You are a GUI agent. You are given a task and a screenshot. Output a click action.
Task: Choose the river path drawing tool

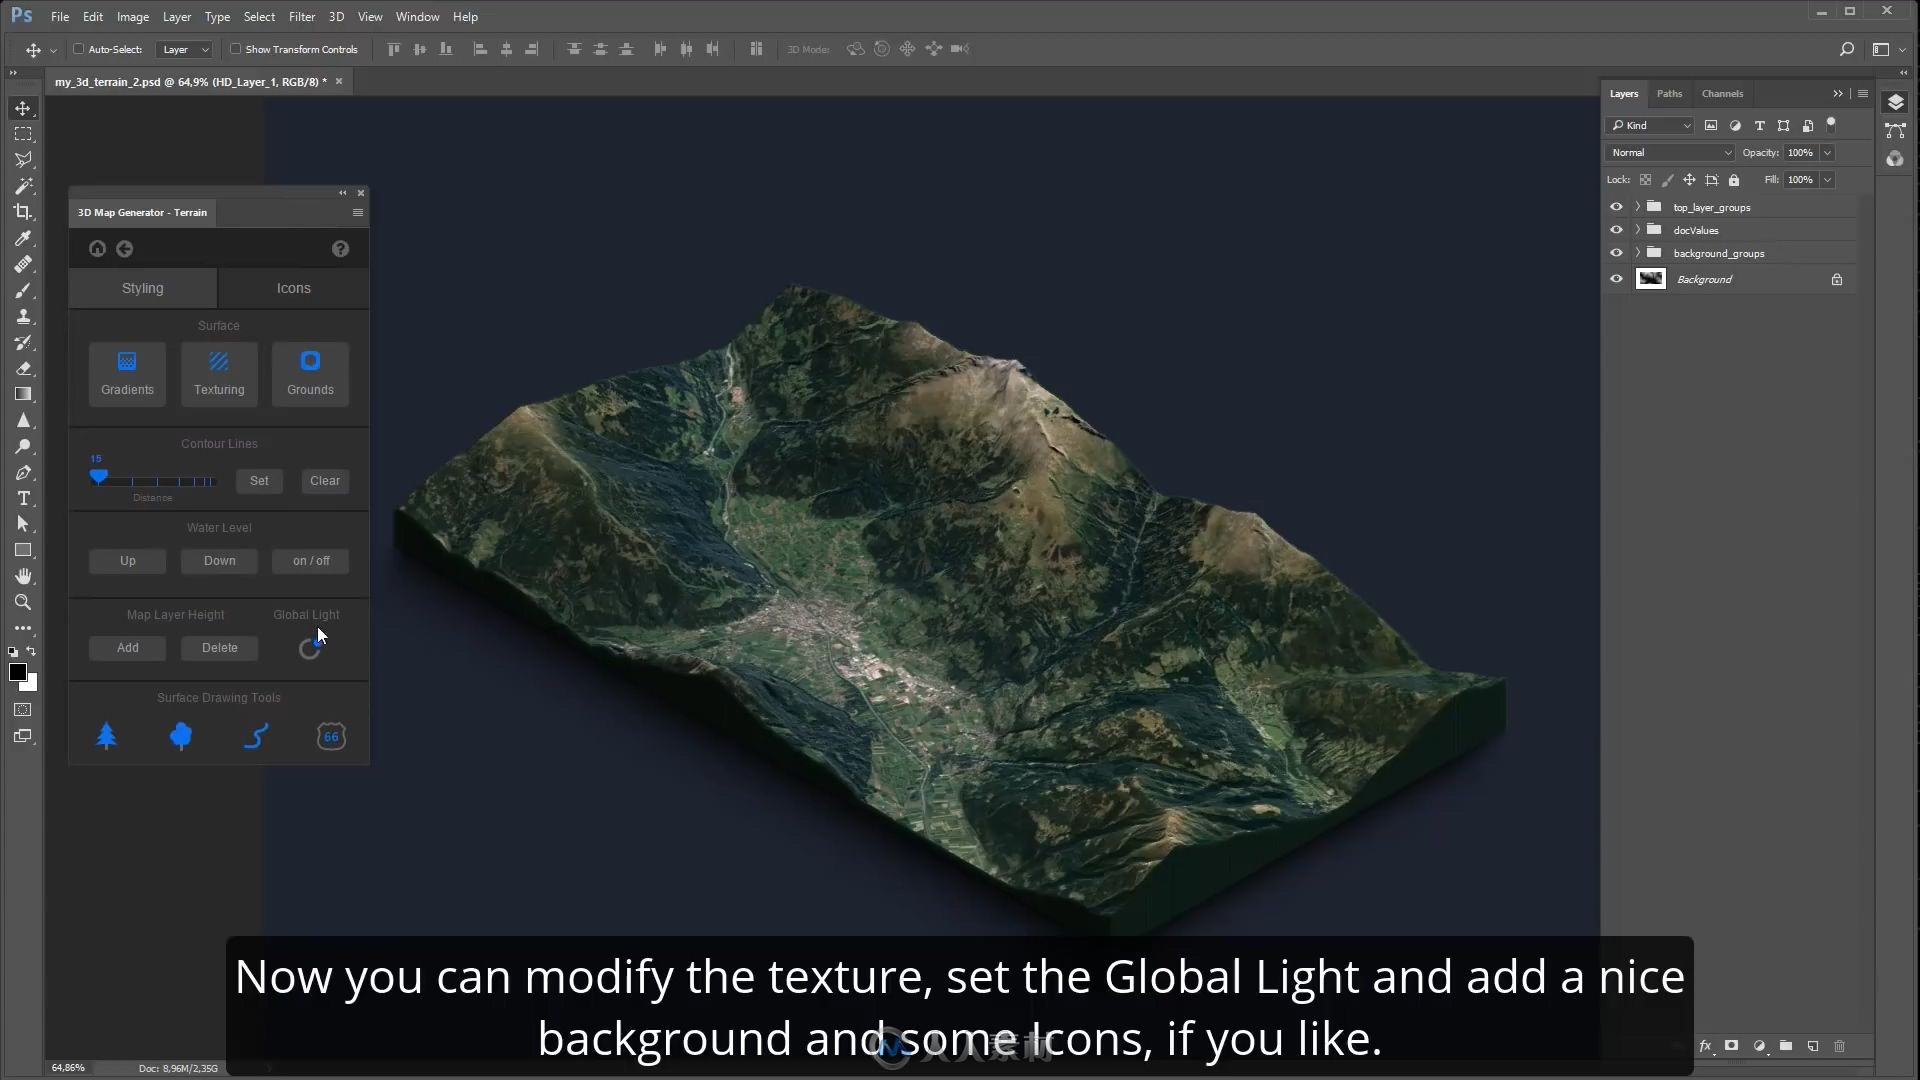(x=256, y=737)
